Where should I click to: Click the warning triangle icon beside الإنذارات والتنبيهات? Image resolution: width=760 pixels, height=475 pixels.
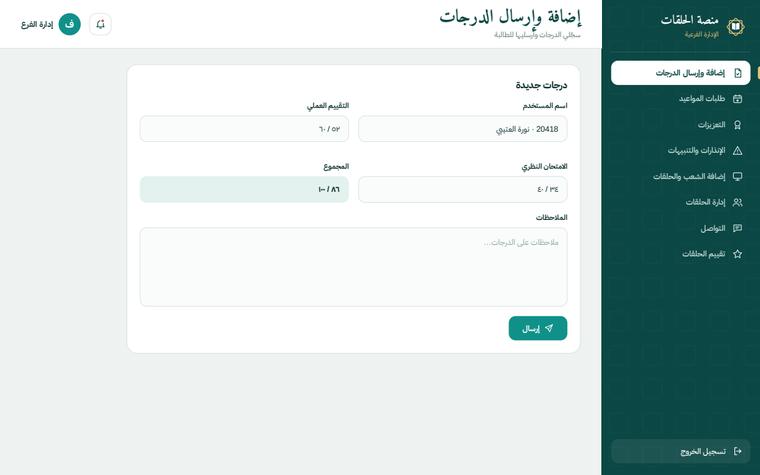click(738, 151)
